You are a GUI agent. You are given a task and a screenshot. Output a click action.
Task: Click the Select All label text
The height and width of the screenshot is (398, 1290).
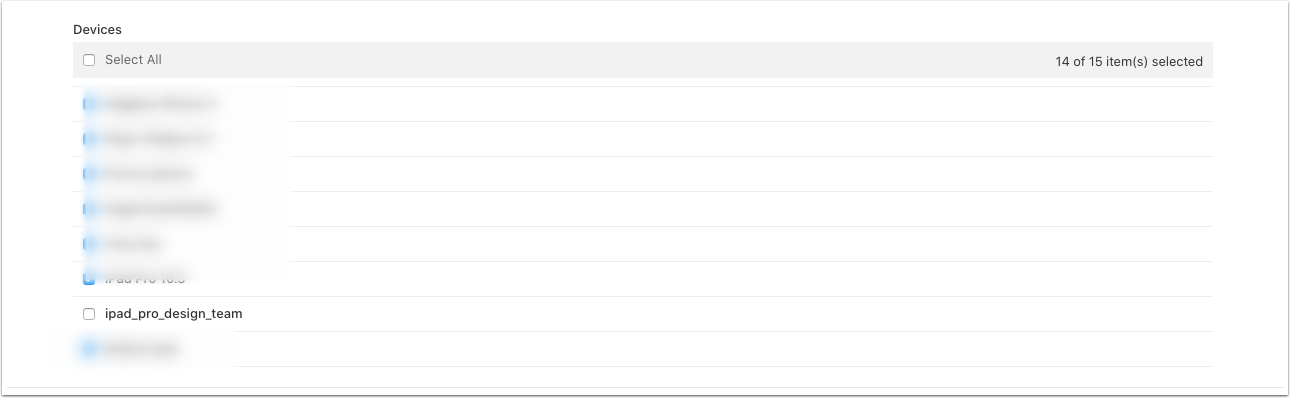133,60
